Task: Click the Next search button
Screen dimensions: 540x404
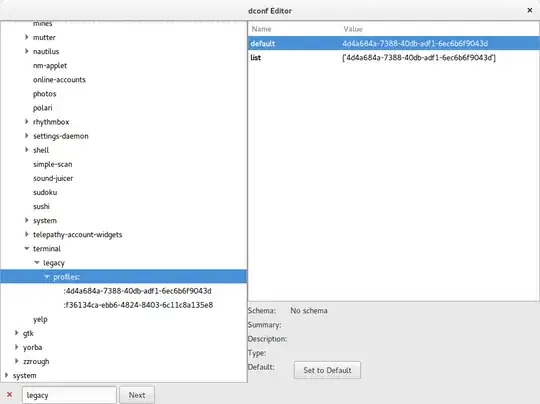Action: [137, 395]
